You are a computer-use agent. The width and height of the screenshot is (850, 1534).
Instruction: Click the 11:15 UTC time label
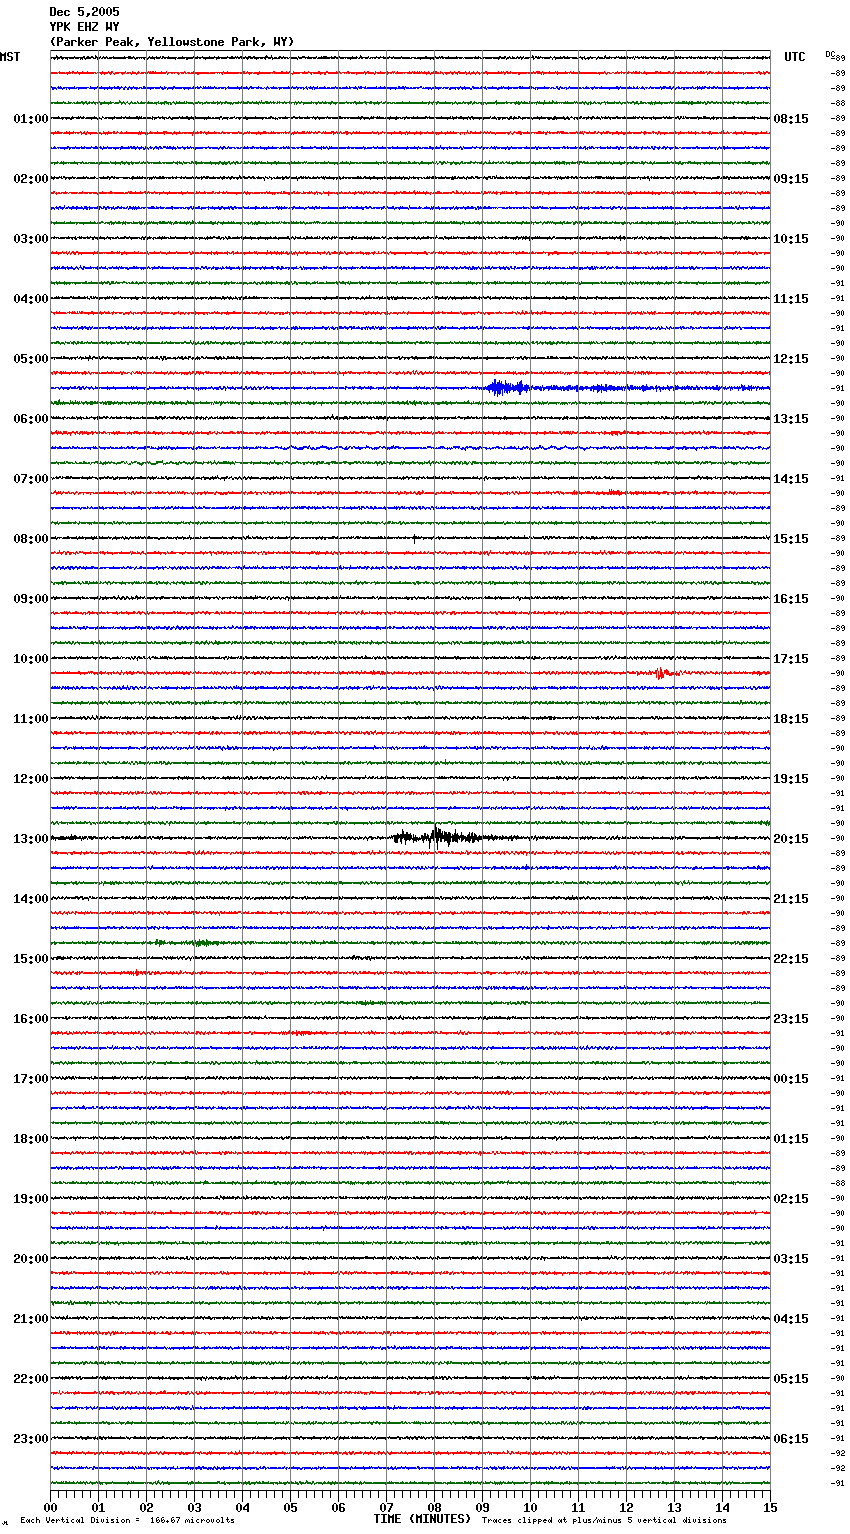coord(791,299)
